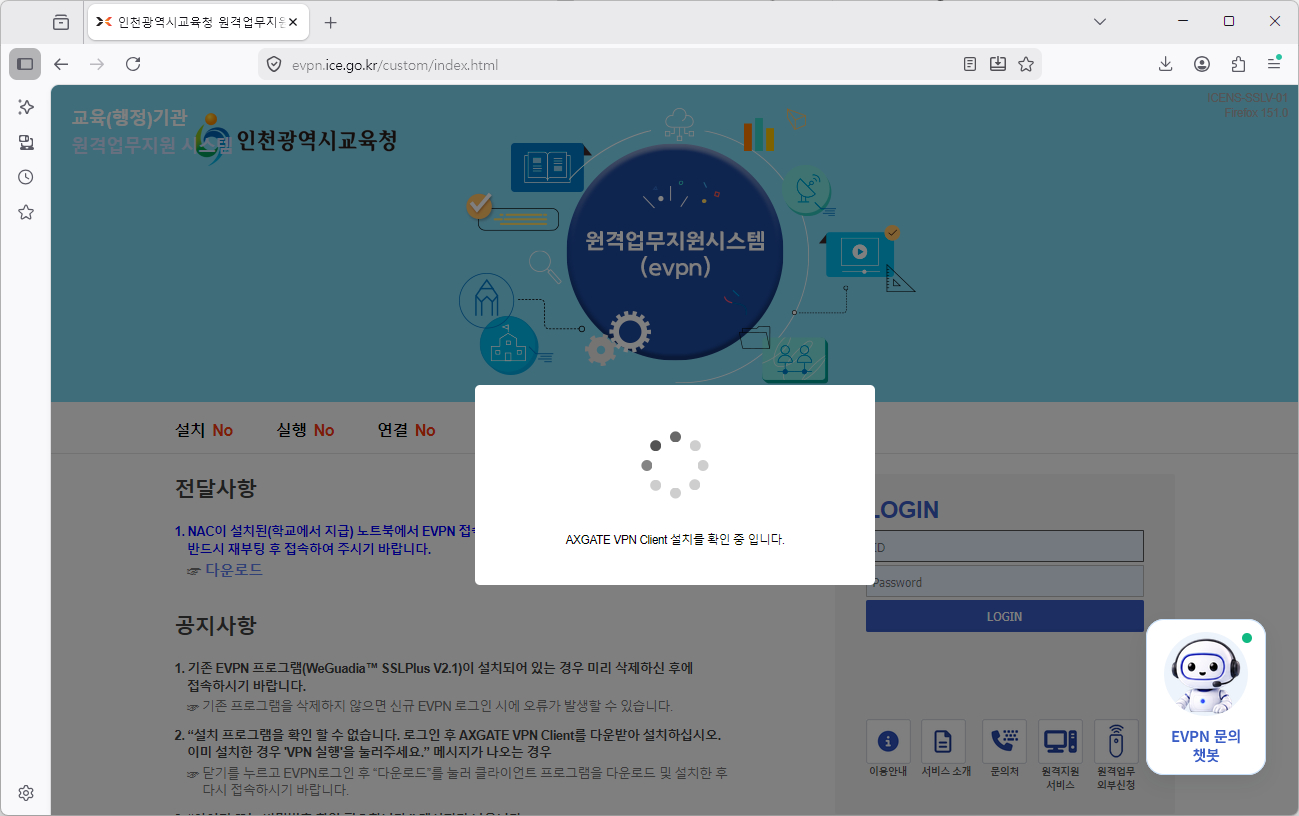The image size is (1299, 816).
Task: Click the AXGATE VPN Client 설치 확인 message
Action: tap(675, 539)
